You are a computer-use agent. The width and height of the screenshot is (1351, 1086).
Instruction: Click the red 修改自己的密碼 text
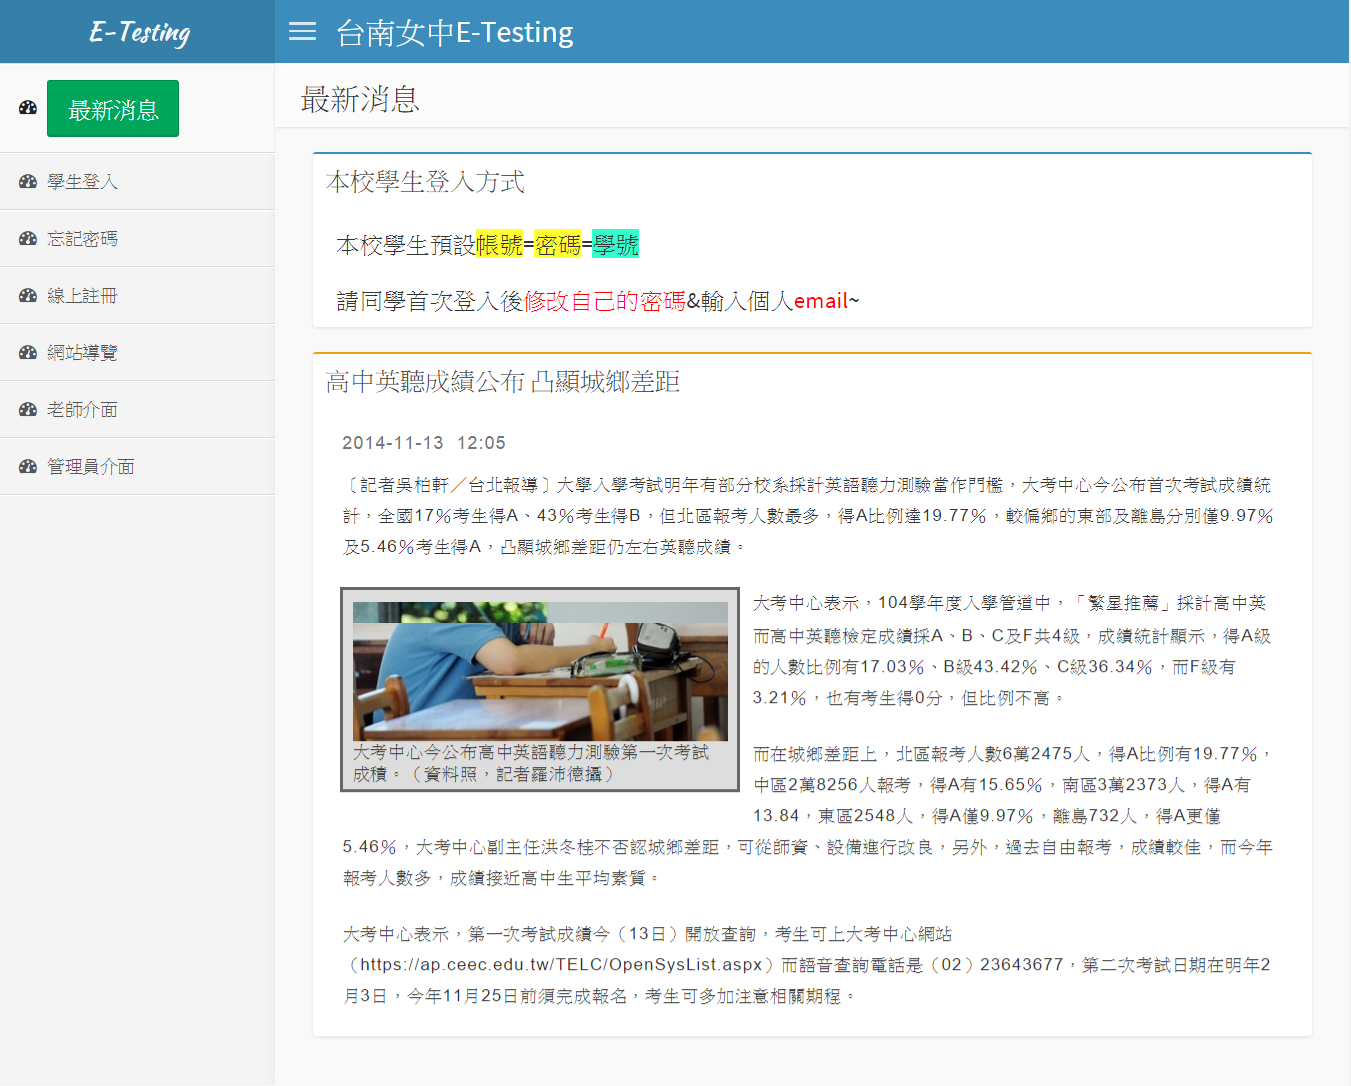tap(605, 301)
